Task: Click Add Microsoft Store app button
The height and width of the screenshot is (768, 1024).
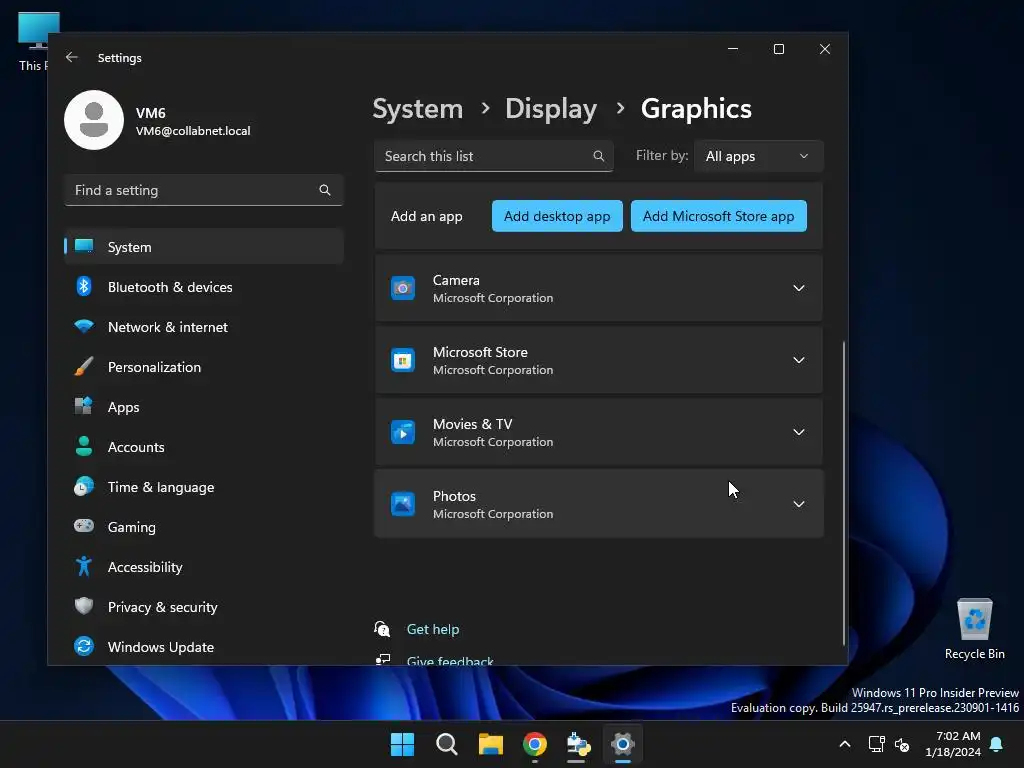Action: [x=718, y=216]
